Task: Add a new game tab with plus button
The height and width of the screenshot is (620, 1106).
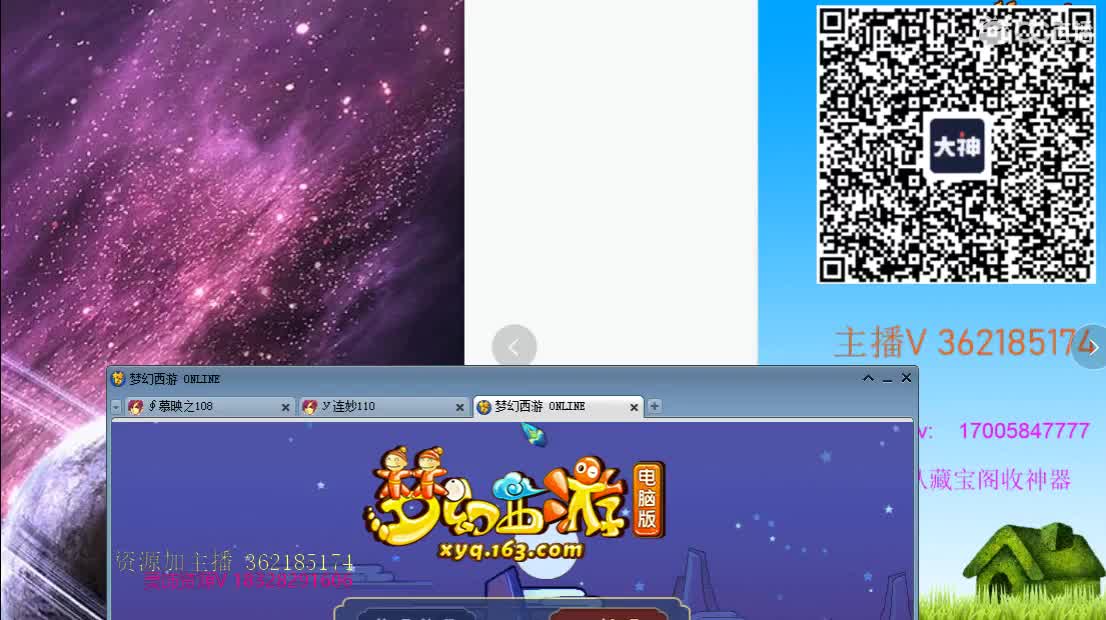Action: 655,406
